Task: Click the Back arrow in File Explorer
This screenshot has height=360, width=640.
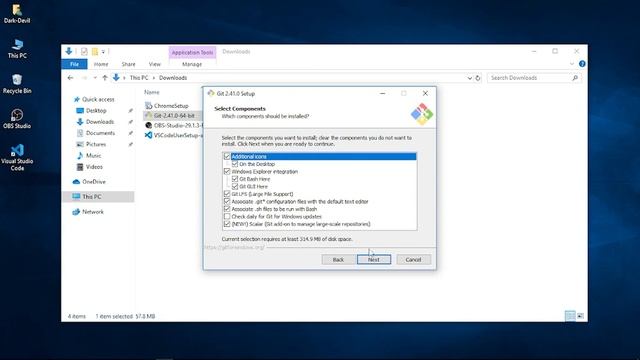Action: tap(70, 78)
